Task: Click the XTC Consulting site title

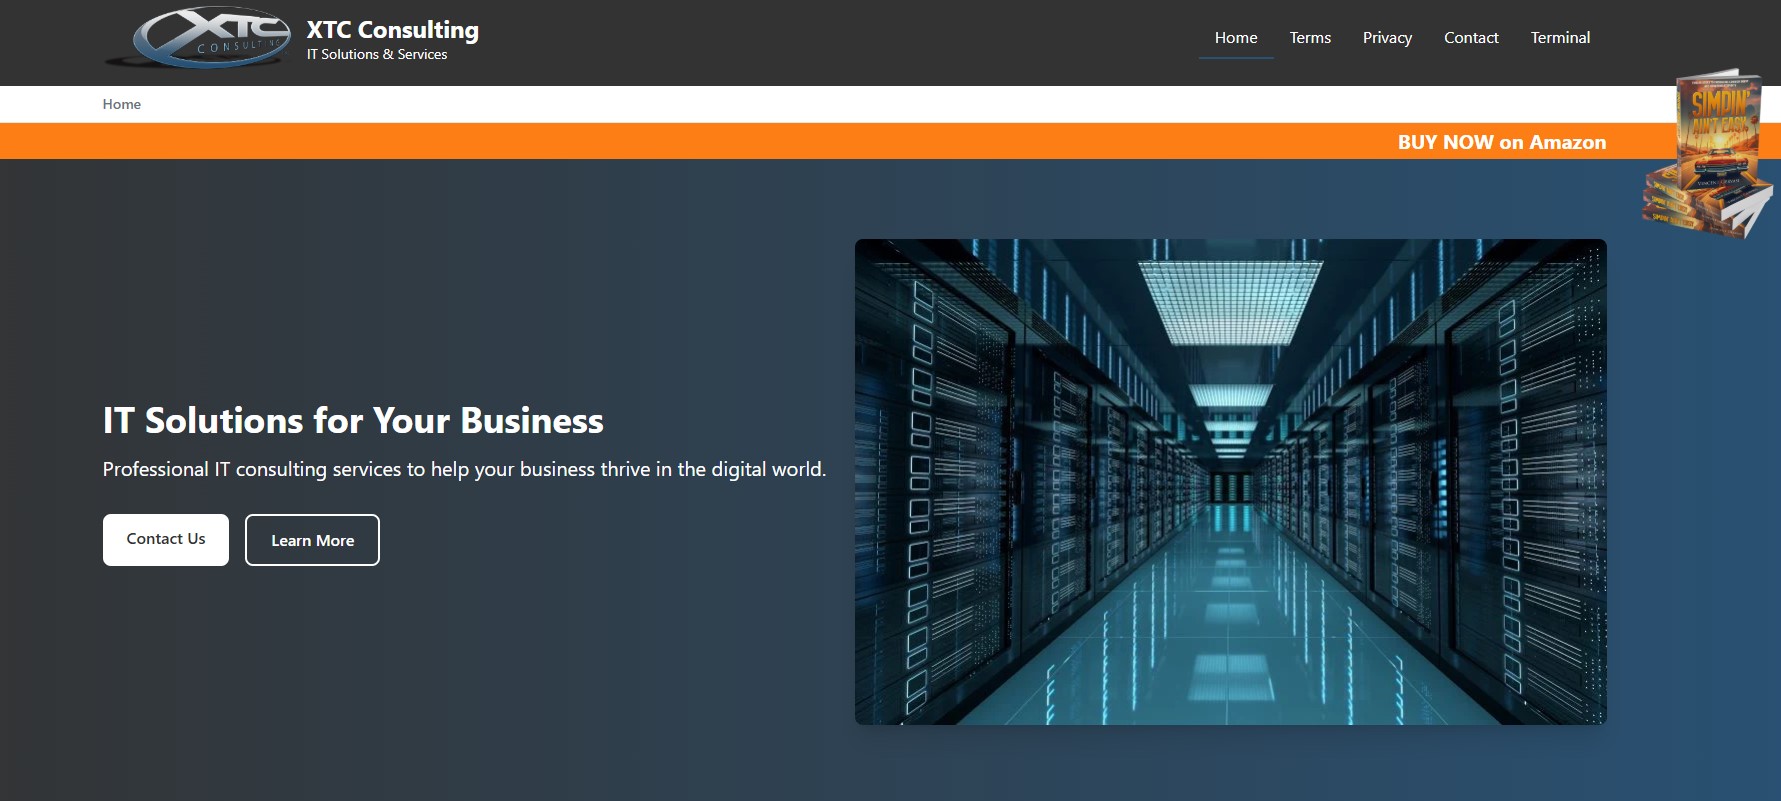Action: (x=392, y=30)
